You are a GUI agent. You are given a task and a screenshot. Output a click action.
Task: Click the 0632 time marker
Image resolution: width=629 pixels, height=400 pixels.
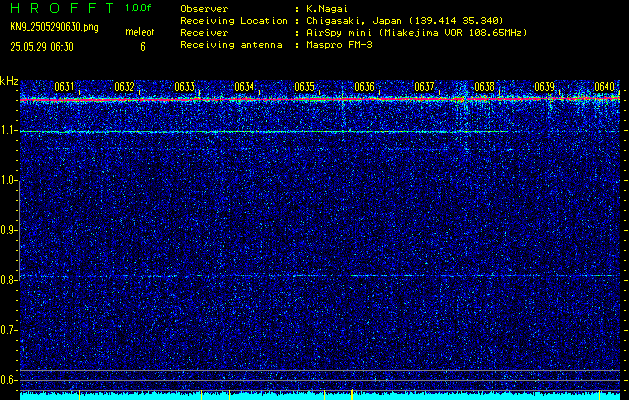[124, 87]
